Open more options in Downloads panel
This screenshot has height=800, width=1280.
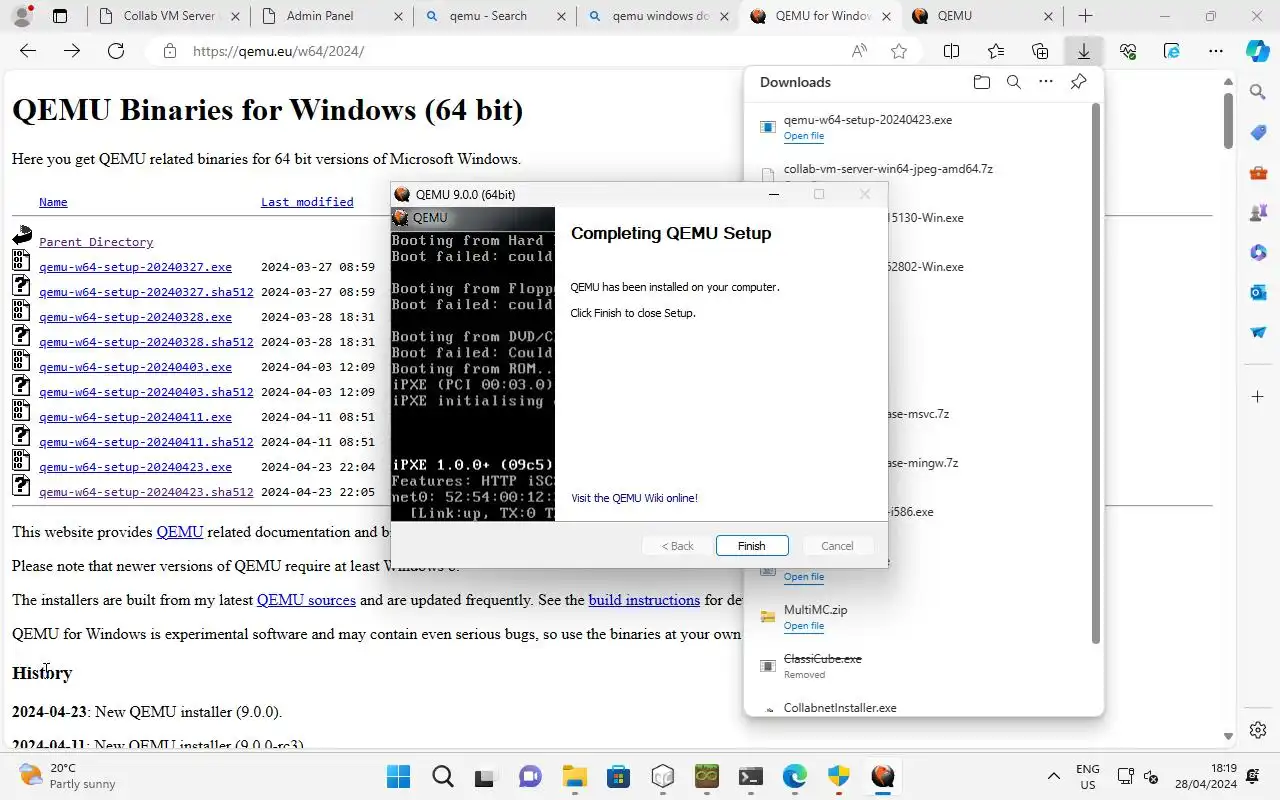click(1046, 82)
